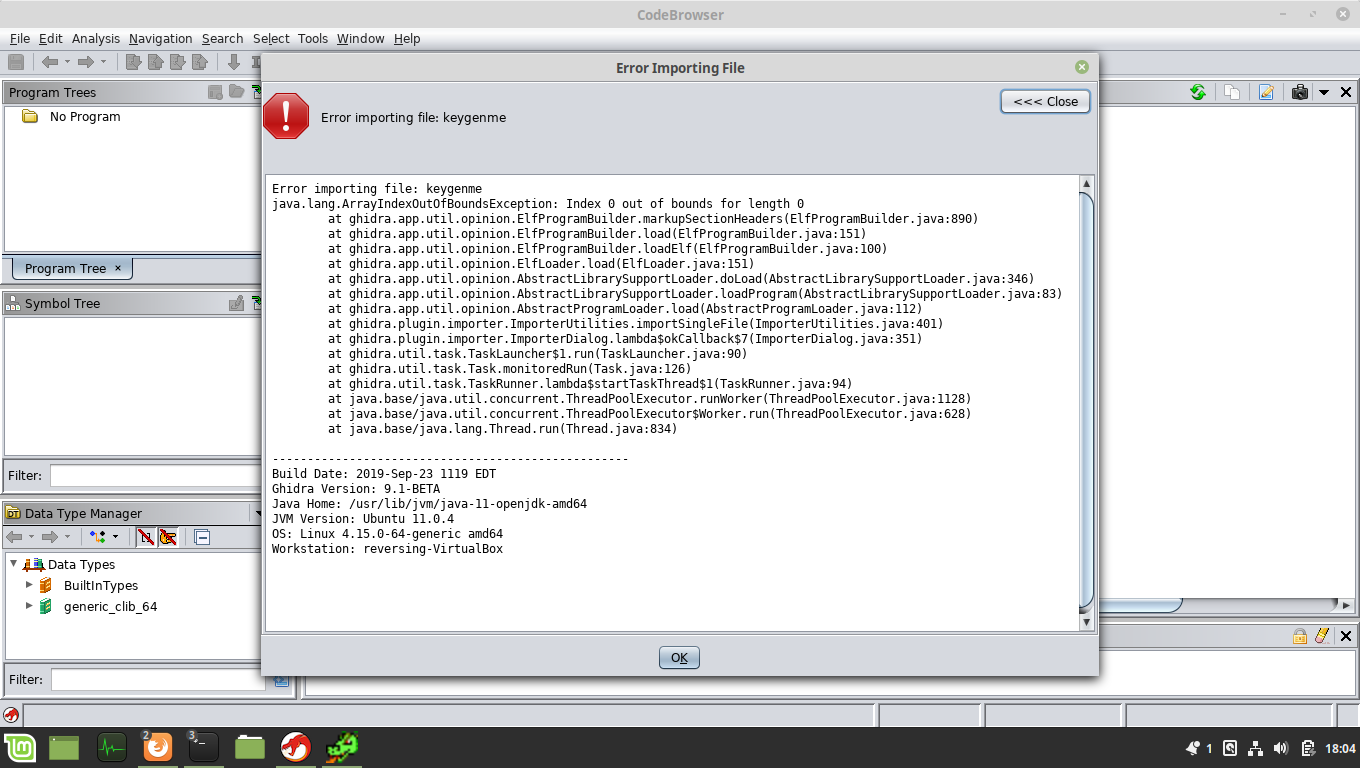Click the error details vertical scrollbar
Screen dimensions: 1360x768
(1087, 400)
